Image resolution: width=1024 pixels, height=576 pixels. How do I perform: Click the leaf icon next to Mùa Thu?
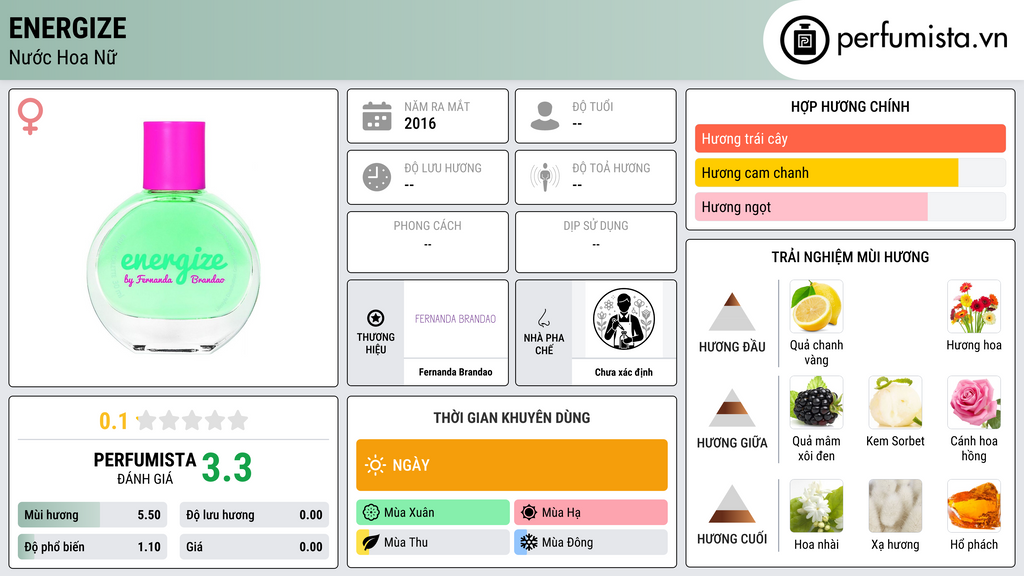tap(371, 542)
